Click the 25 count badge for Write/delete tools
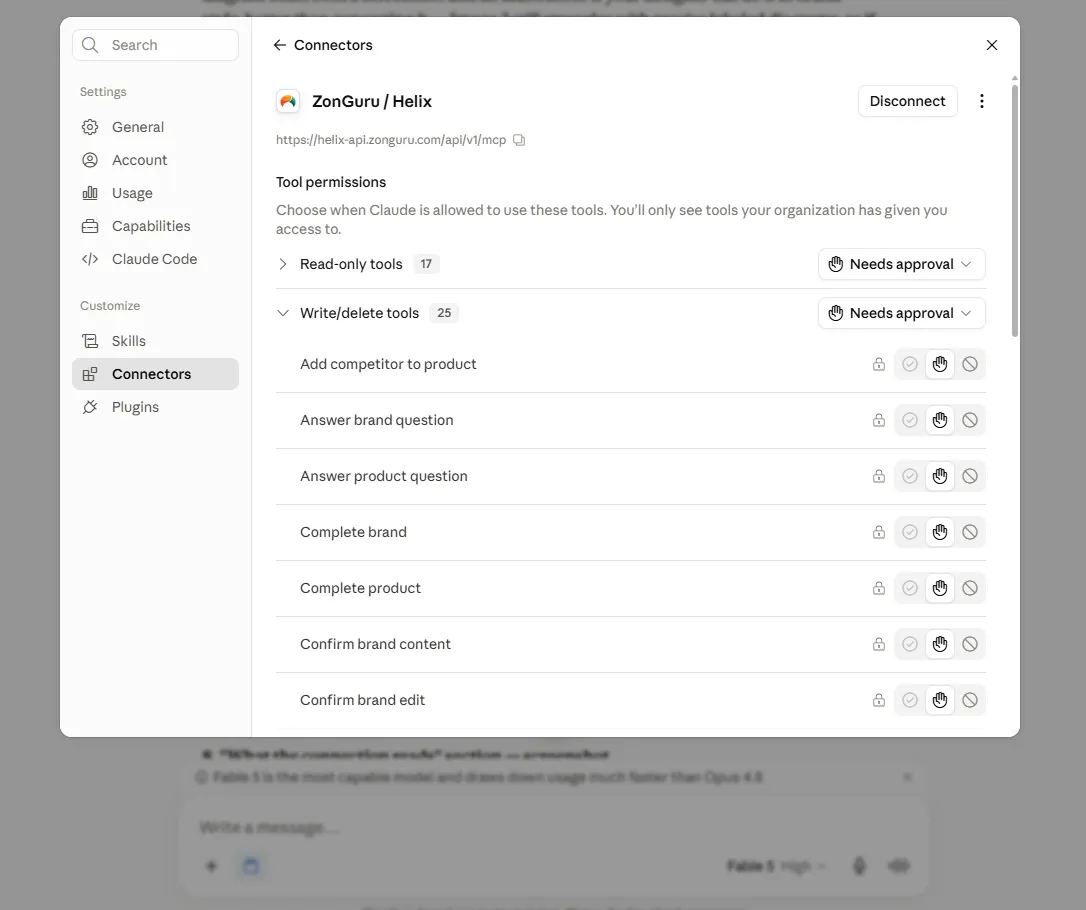Viewport: 1086px width, 910px height. [x=444, y=313]
